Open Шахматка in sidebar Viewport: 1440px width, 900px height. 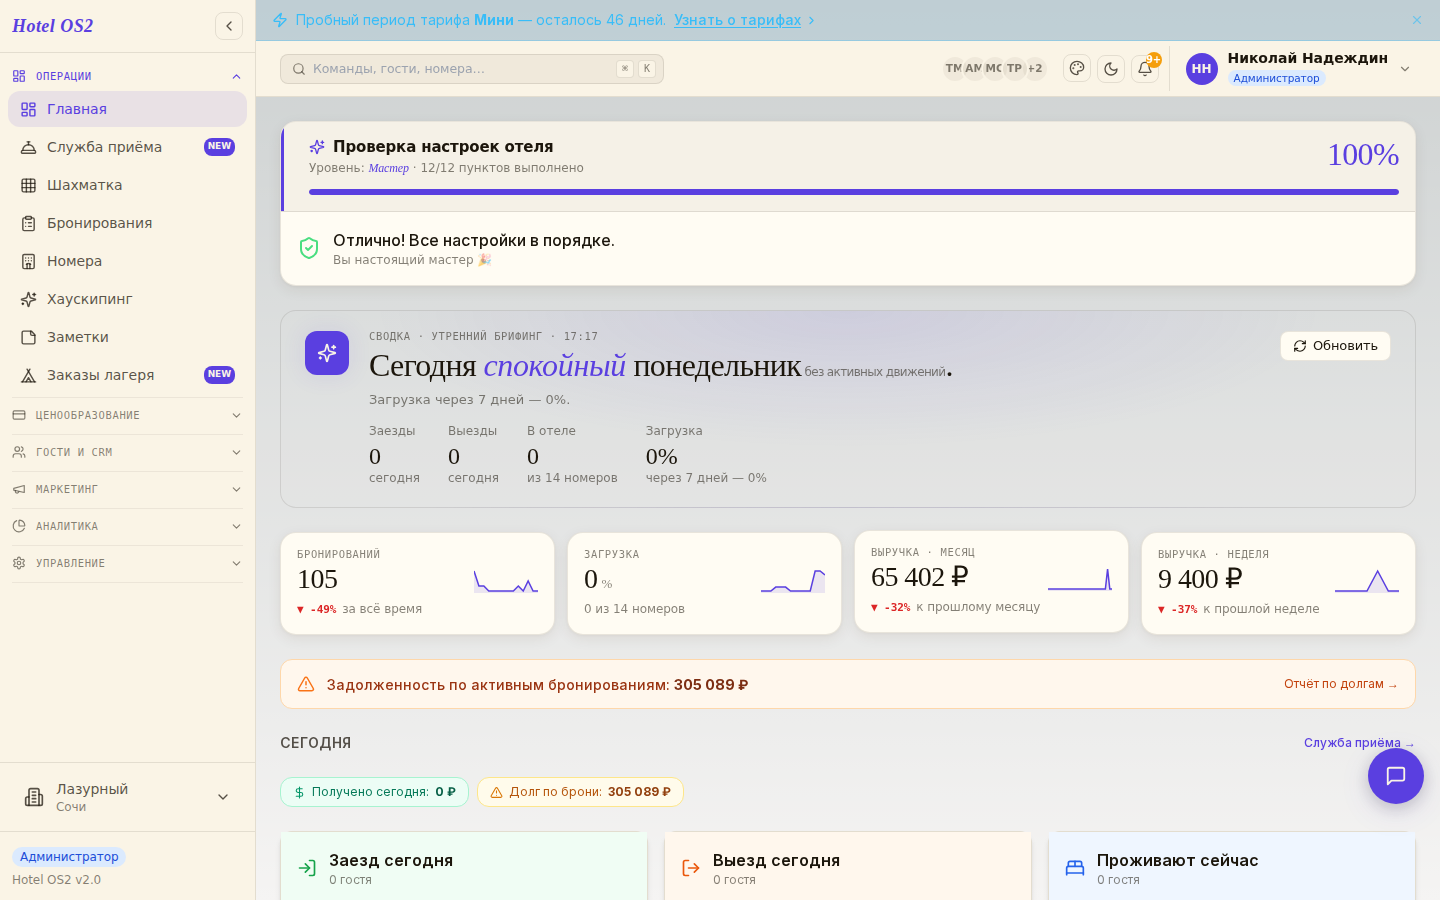(127, 185)
